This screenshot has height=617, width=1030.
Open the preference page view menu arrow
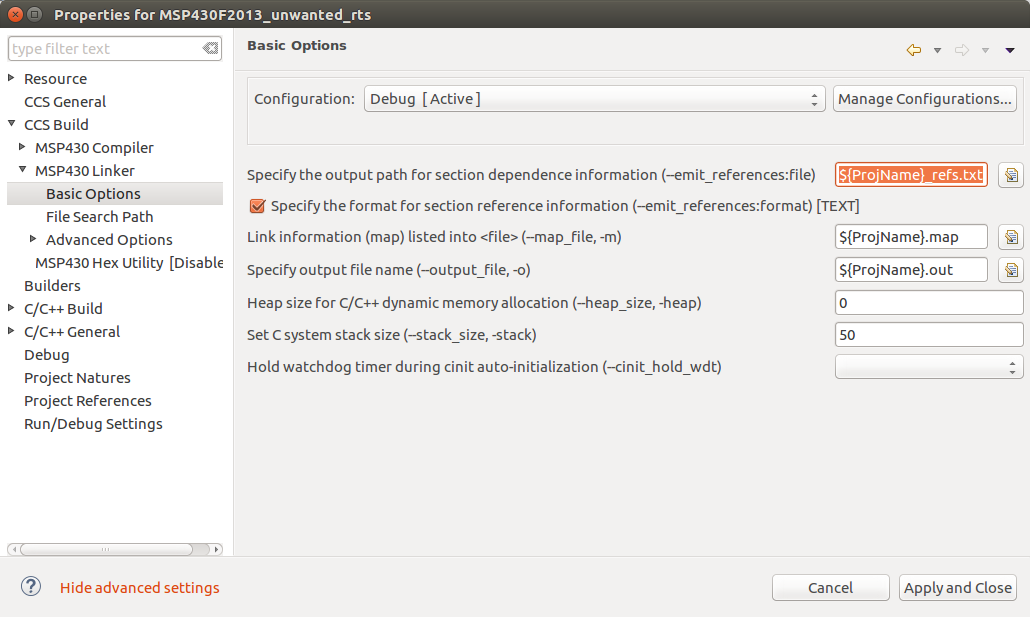pos(1010,50)
